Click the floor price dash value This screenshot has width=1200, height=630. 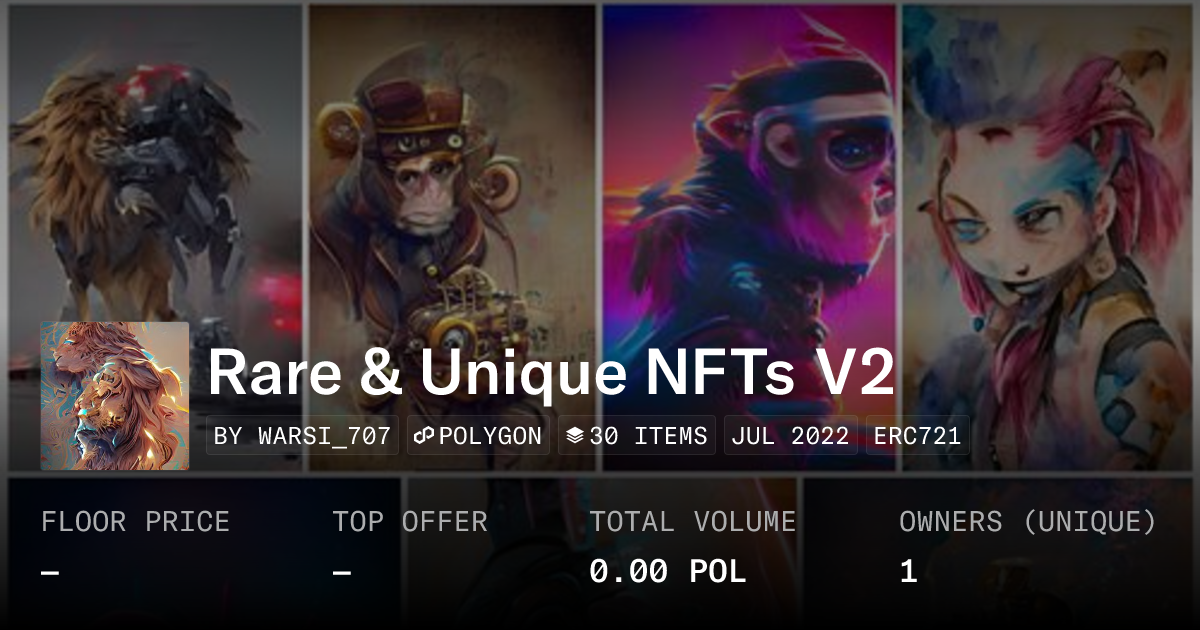click(x=50, y=572)
